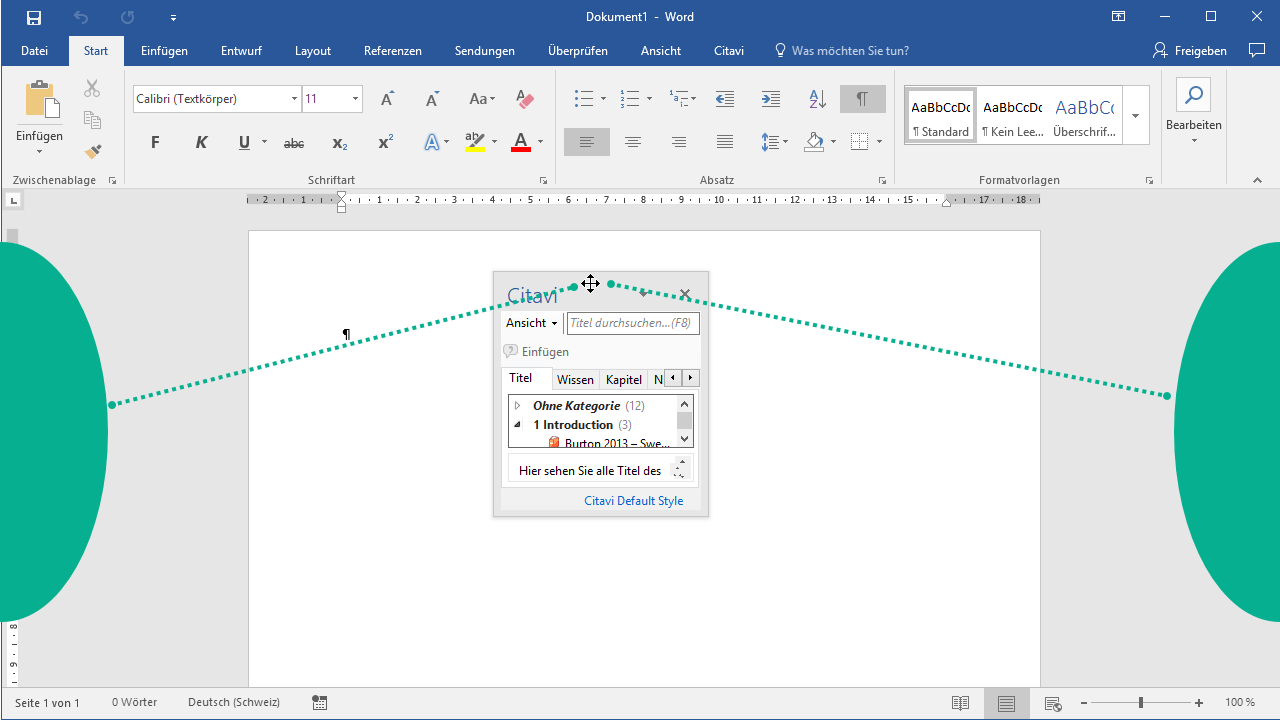Save the document with the floppy disk icon

[x=34, y=17]
